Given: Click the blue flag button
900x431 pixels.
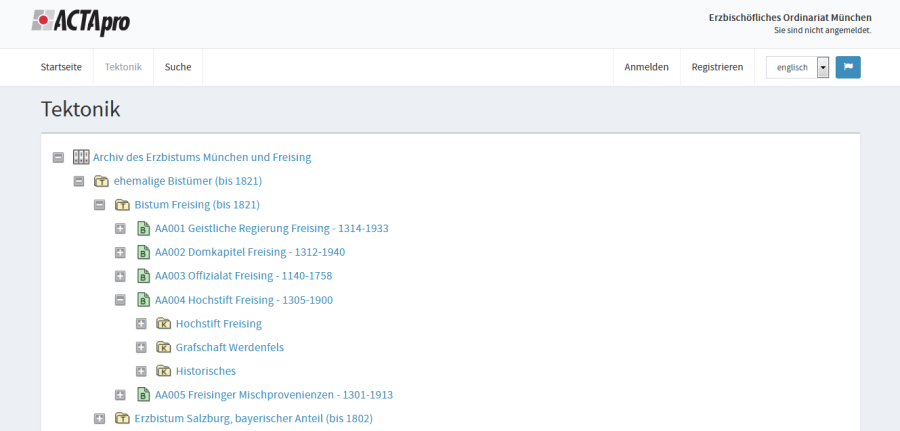Looking at the screenshot, I should [848, 67].
